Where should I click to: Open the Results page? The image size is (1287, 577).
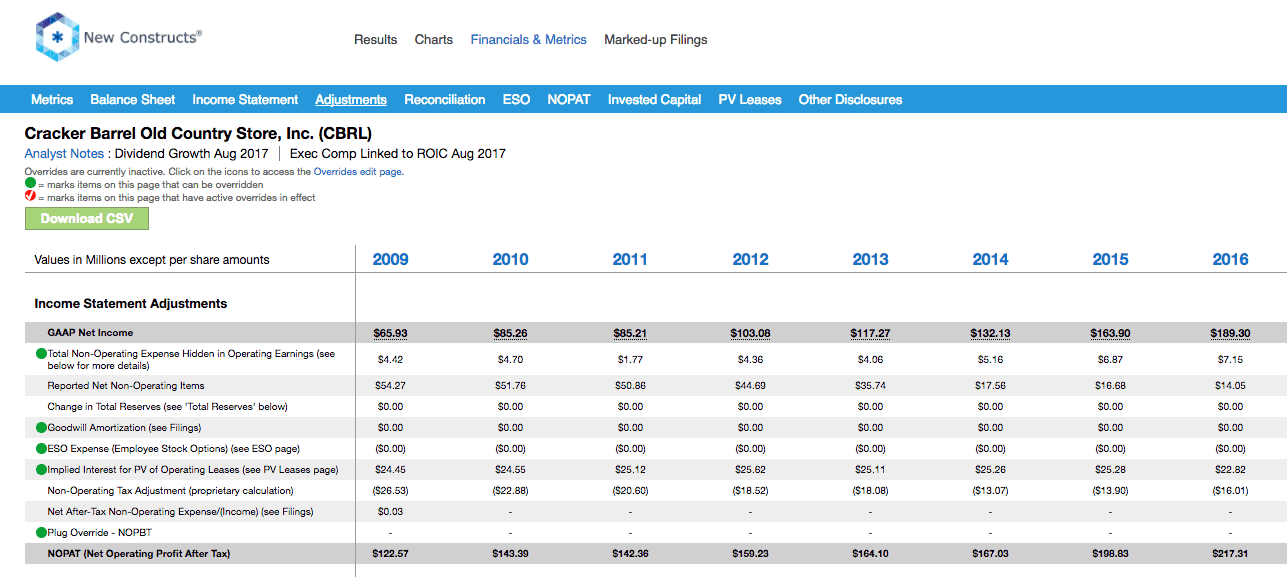[x=376, y=40]
